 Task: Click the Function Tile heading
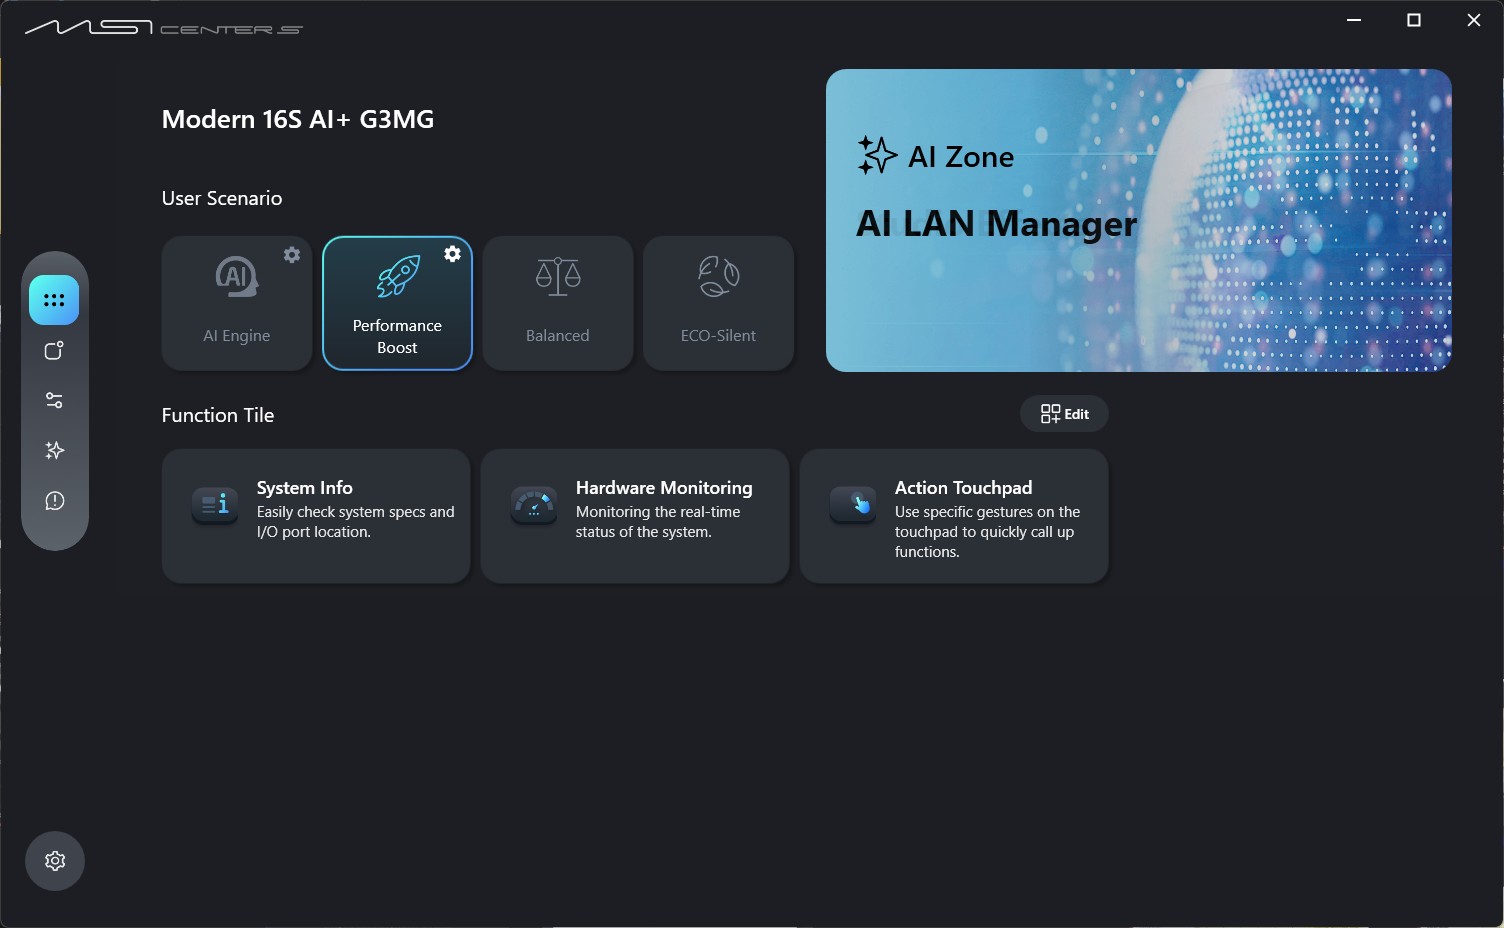point(218,415)
